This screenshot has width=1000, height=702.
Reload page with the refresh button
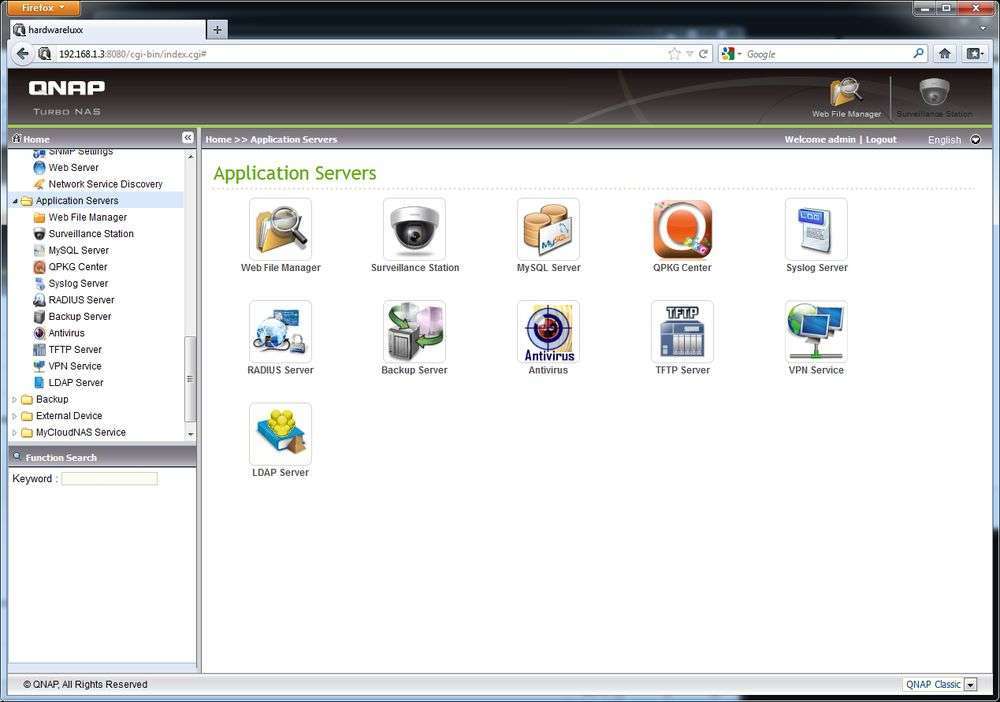(x=703, y=54)
